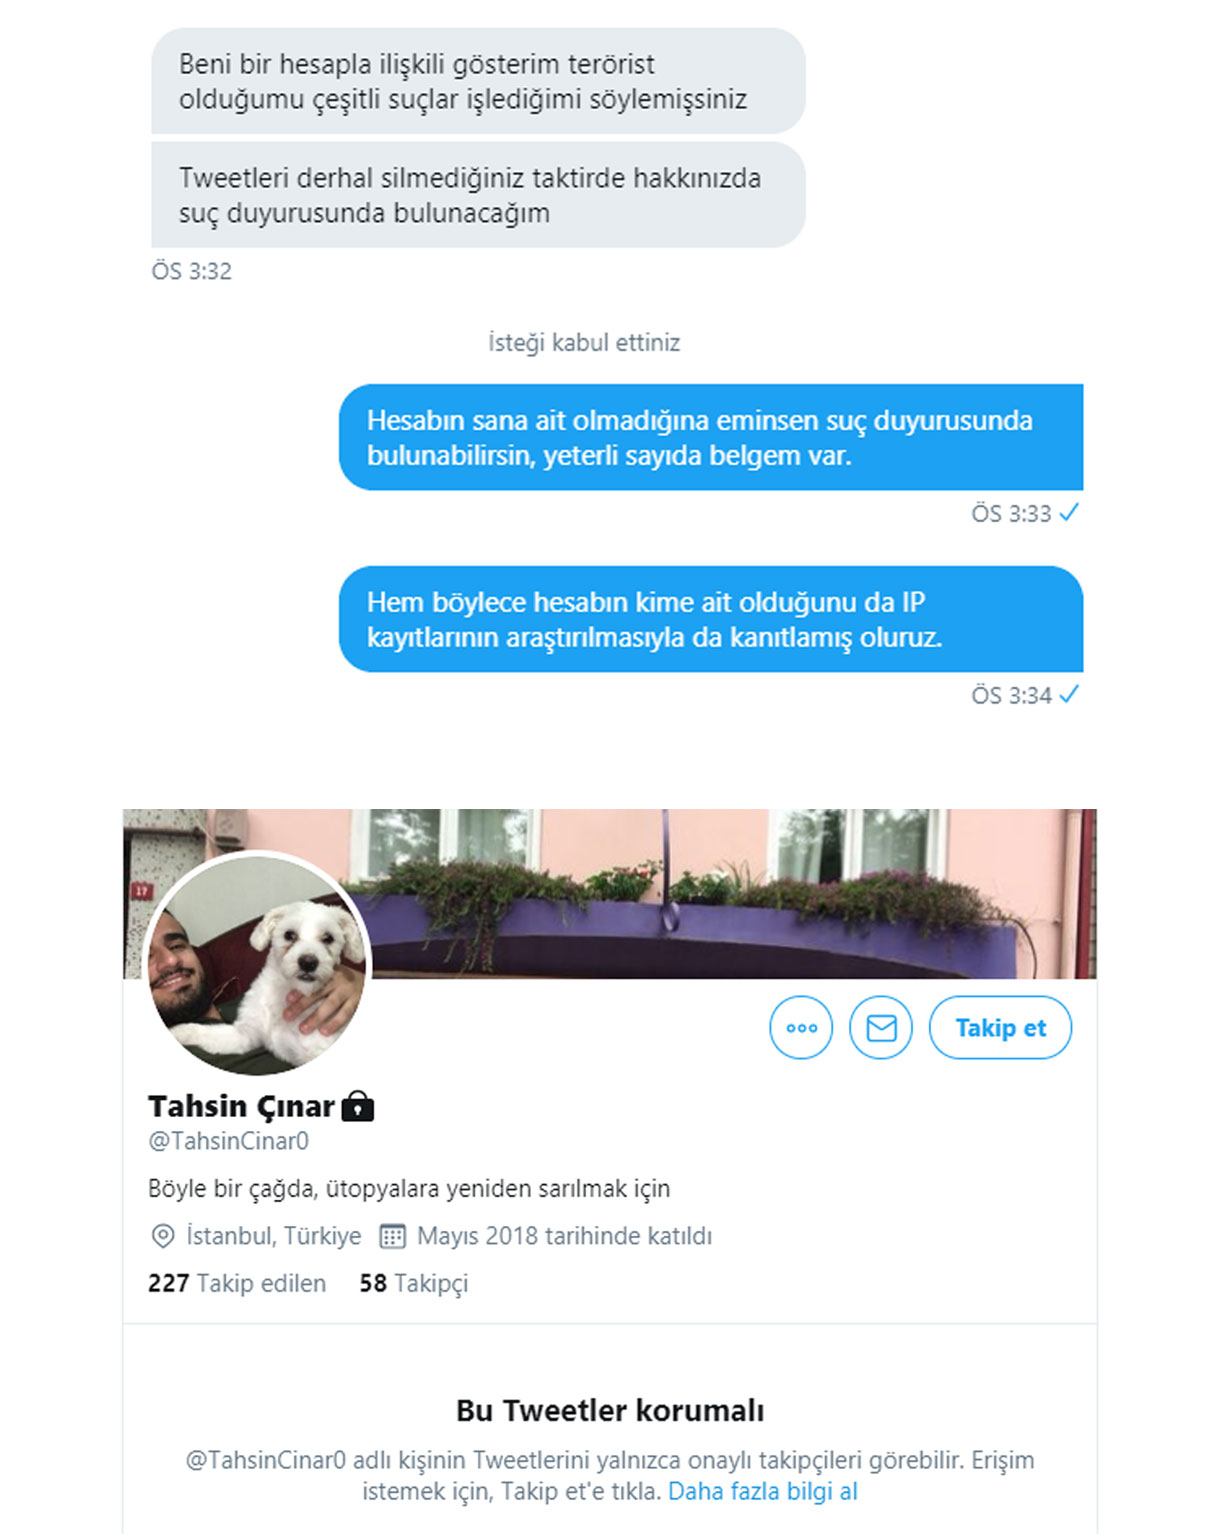Select the message about terörist accusation
This screenshot has height=1540, width=1225.
pyautogui.click(x=478, y=81)
